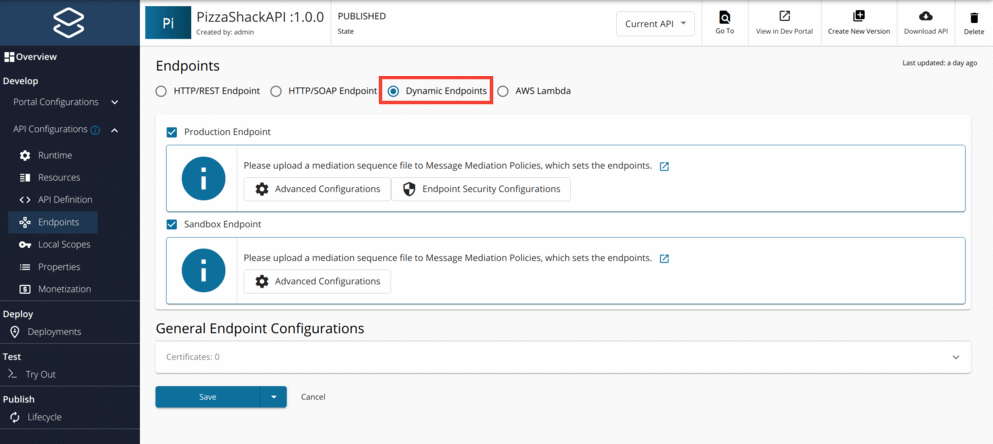Open Runtime in the sidebar
The image size is (993, 444).
54,155
